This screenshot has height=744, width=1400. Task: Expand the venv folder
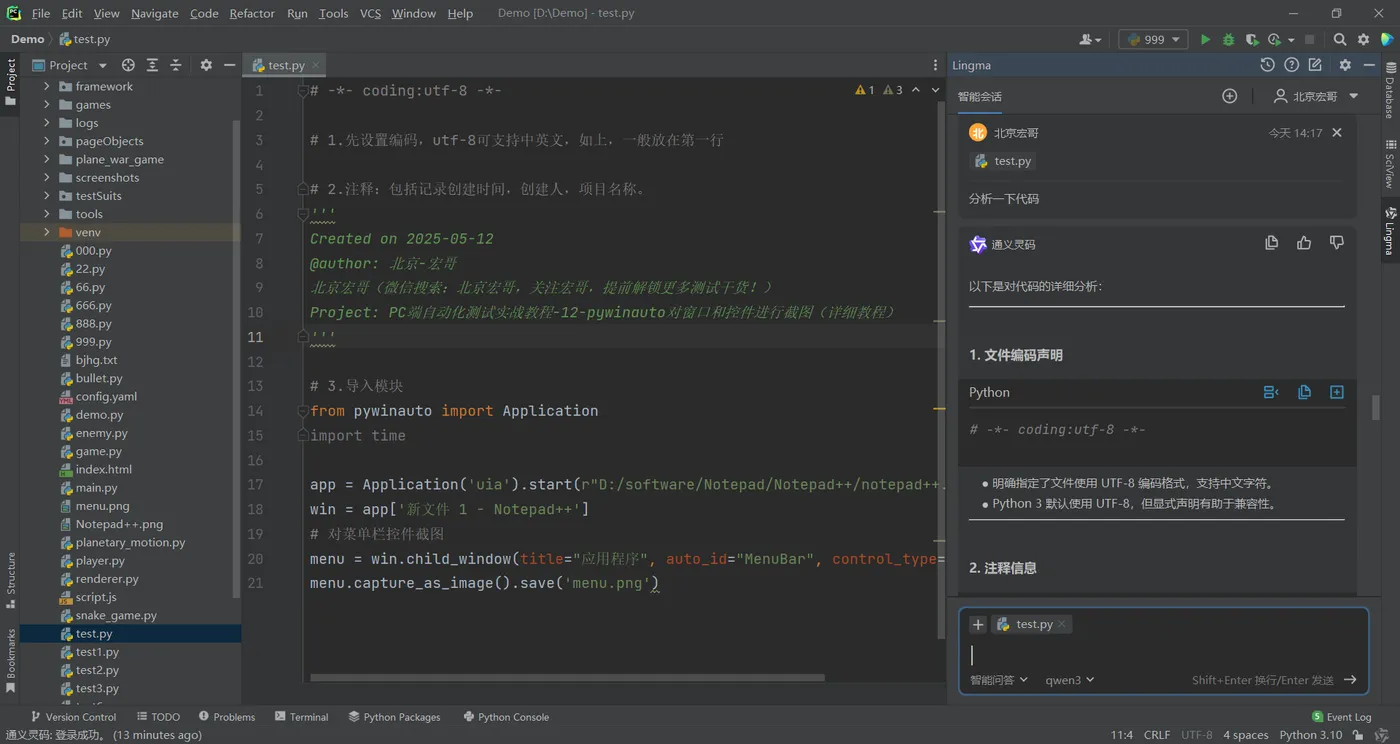point(47,232)
